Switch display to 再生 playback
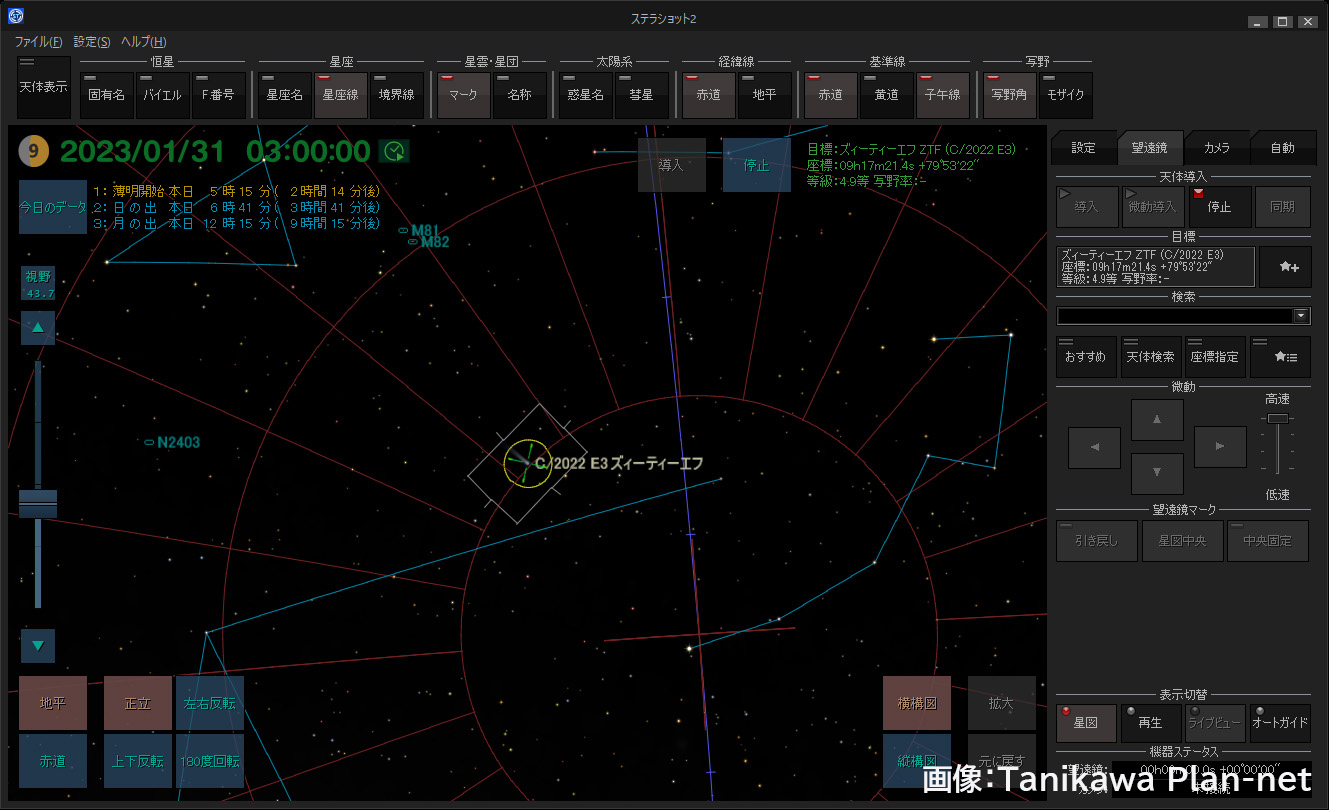The width and height of the screenshot is (1329, 810). 1151,723
